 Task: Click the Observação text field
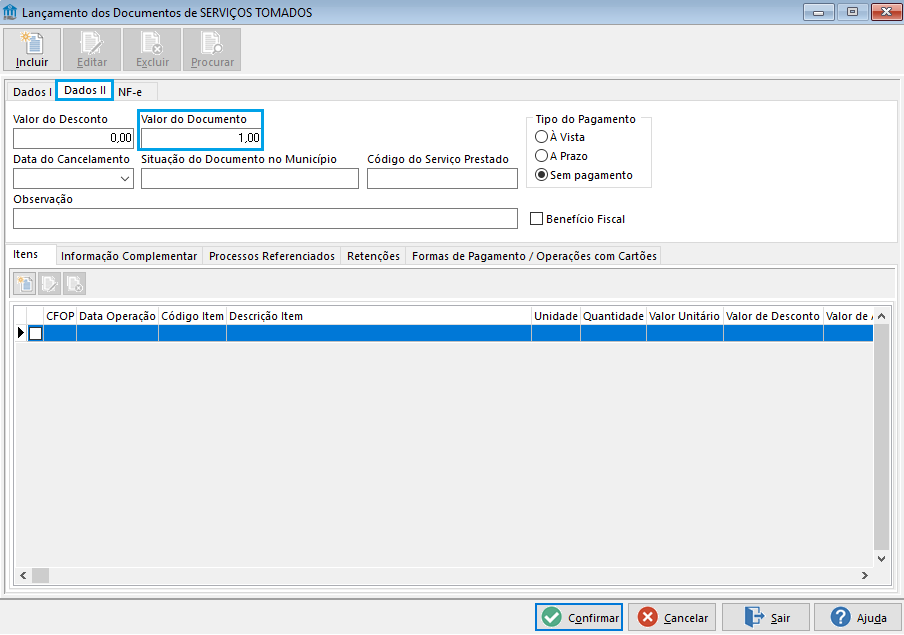pyautogui.click(x=265, y=219)
